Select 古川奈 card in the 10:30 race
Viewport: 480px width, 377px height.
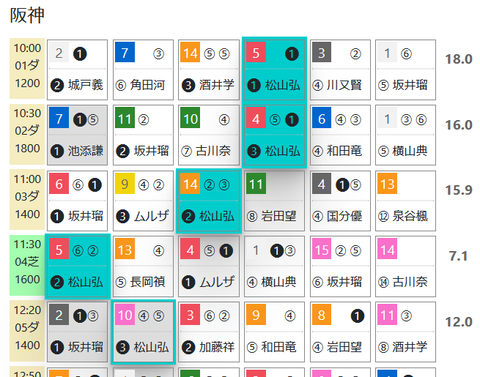[209, 135]
